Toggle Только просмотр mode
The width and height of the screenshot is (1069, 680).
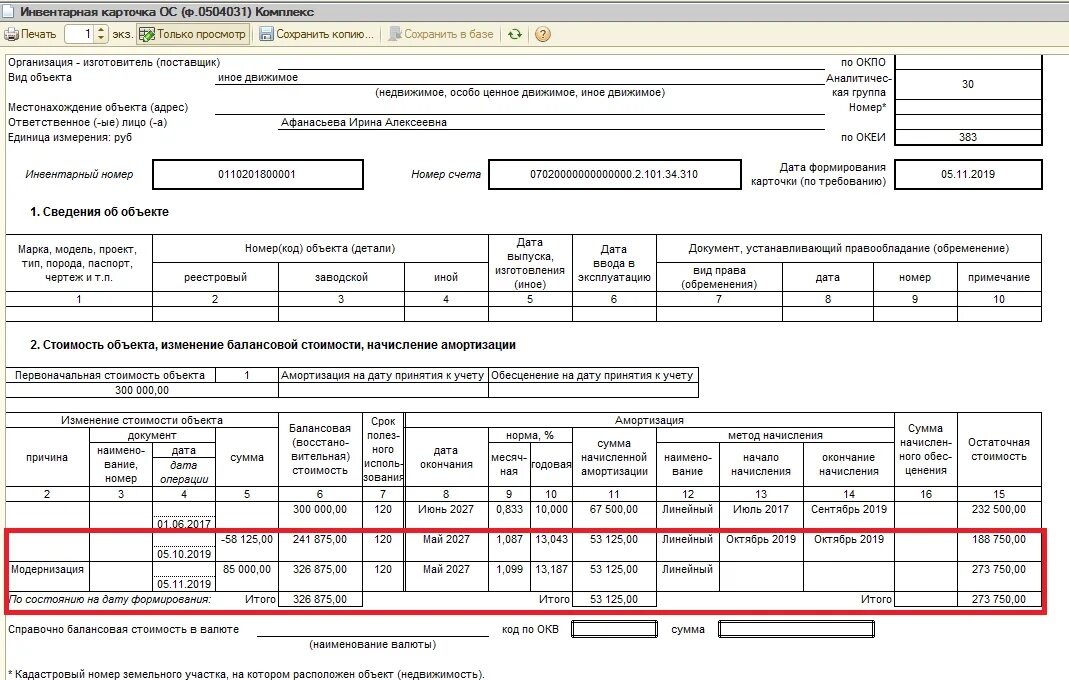193,34
